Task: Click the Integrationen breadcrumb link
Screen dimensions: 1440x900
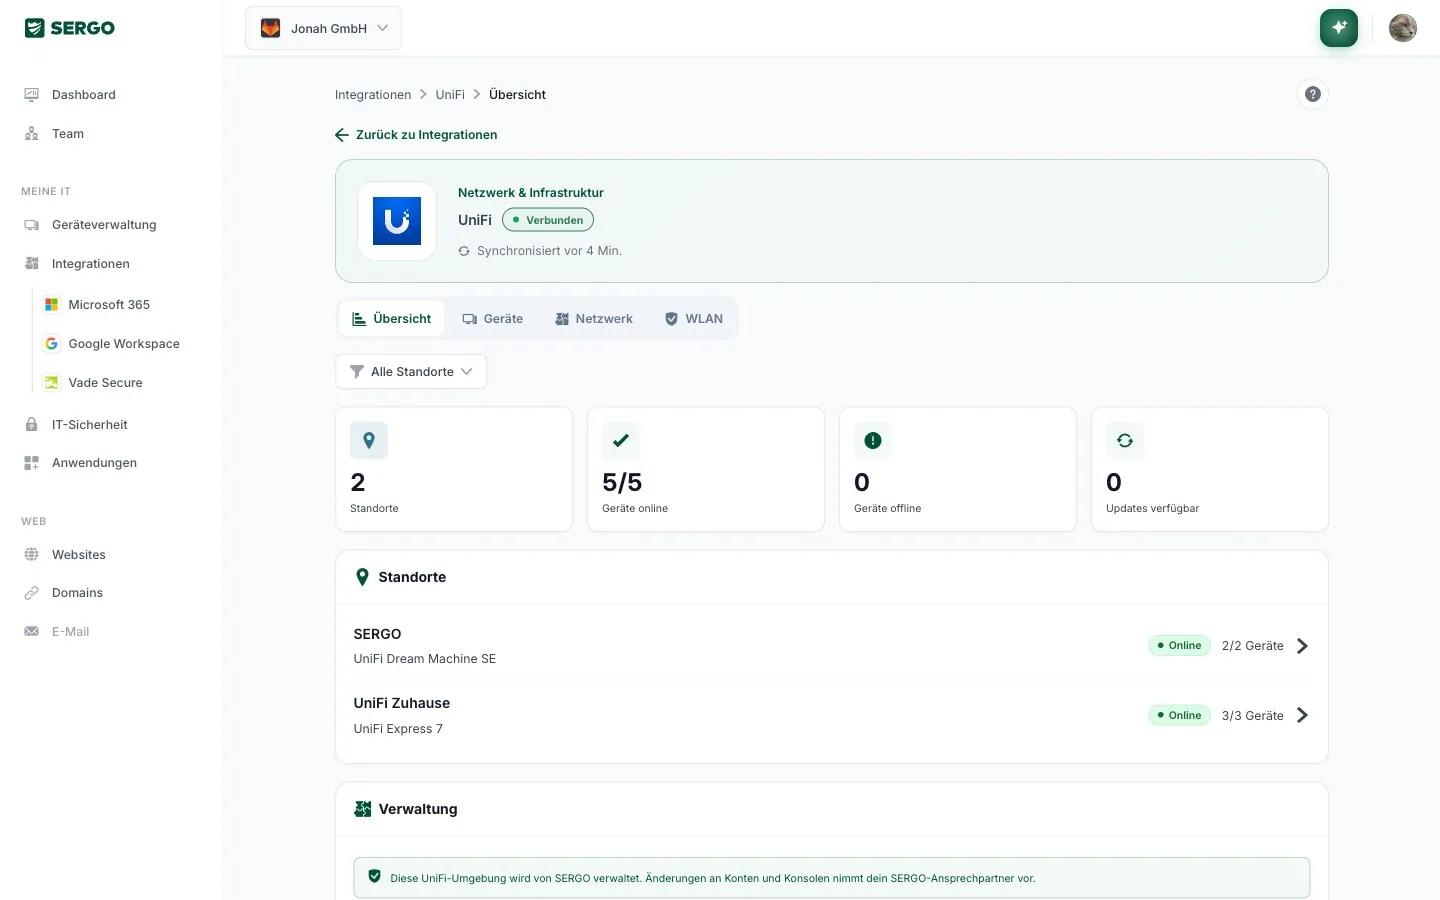Action: point(373,95)
